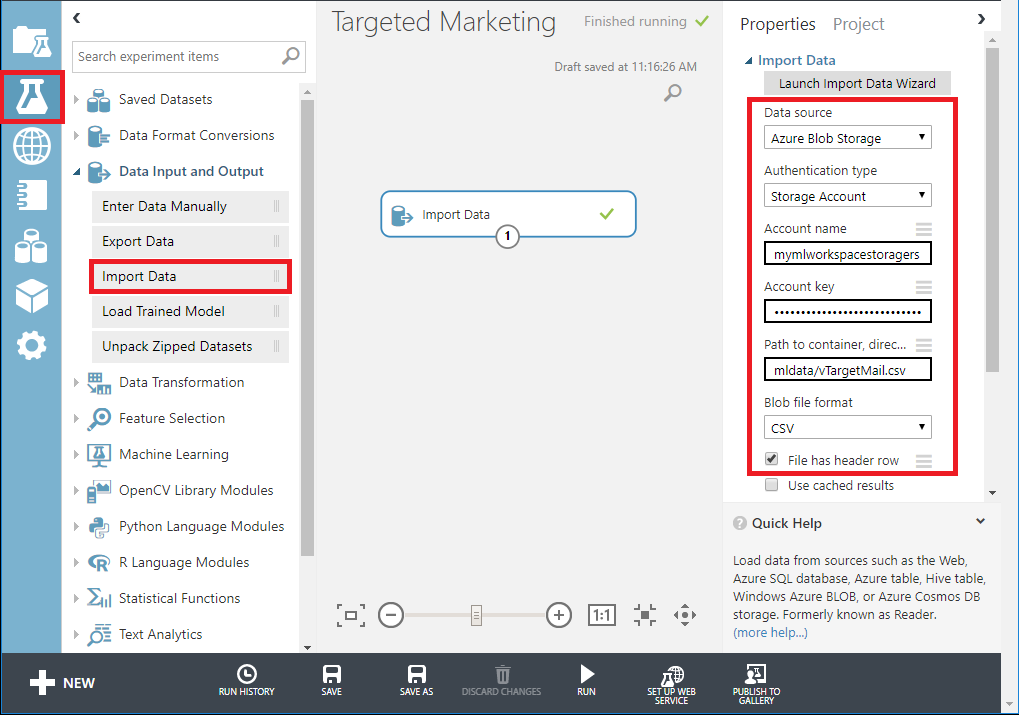This screenshot has width=1019, height=715.
Task: Open Settings via the gear sidebar icon
Action: click(32, 346)
